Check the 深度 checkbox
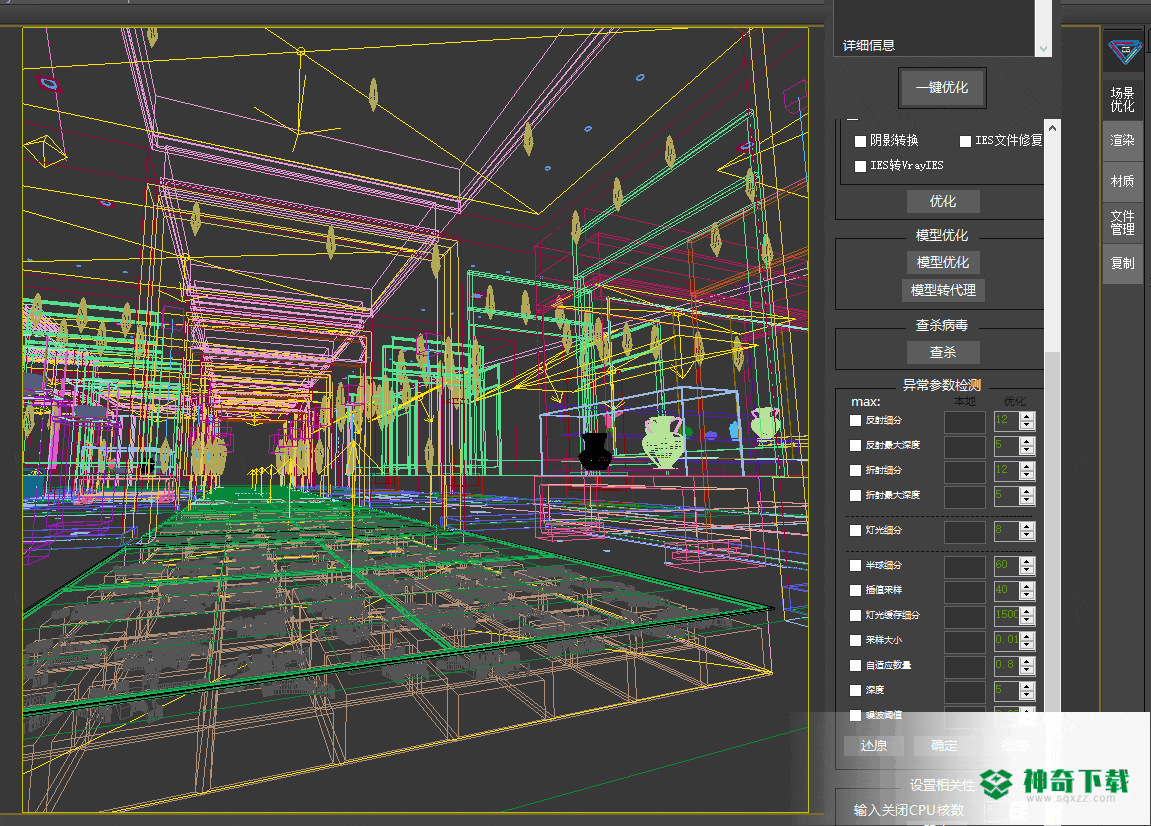1151x826 pixels. coord(855,690)
